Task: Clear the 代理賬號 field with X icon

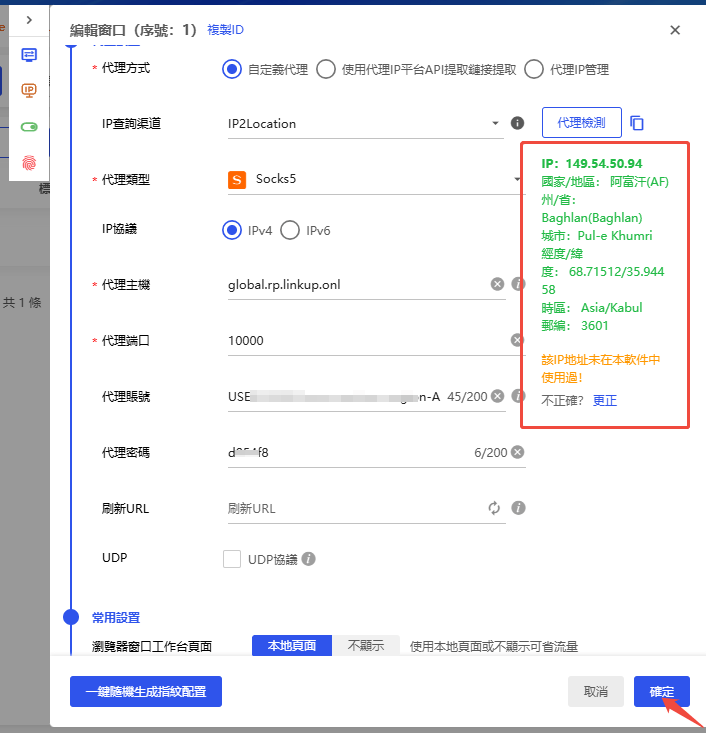Action: coord(497,396)
